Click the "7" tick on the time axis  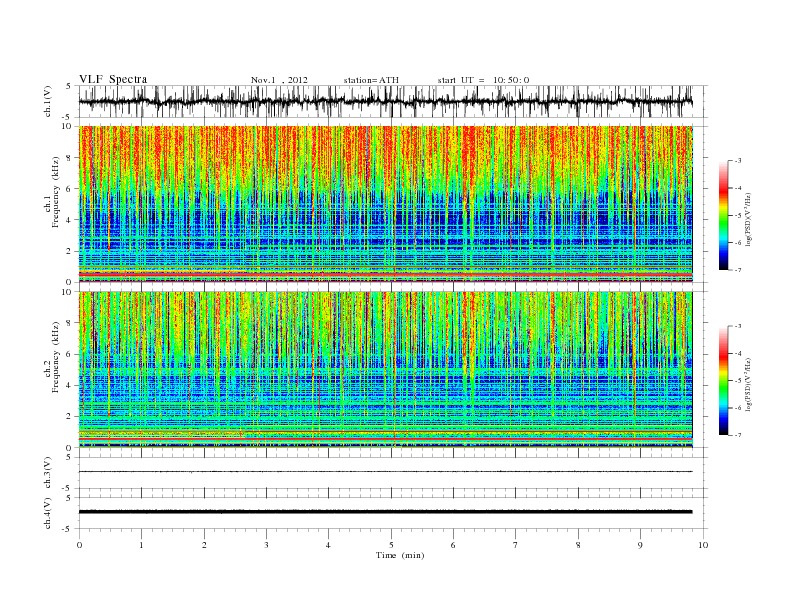tap(516, 545)
